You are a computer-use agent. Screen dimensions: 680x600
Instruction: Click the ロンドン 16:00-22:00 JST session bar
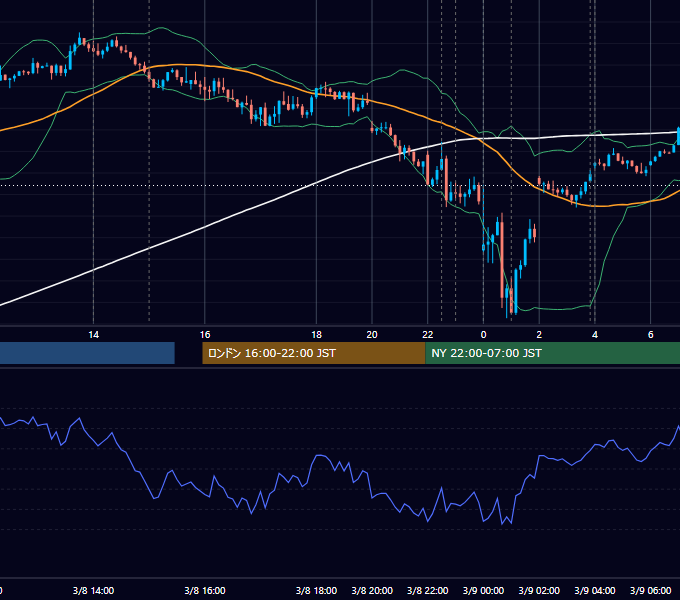[x=314, y=353]
